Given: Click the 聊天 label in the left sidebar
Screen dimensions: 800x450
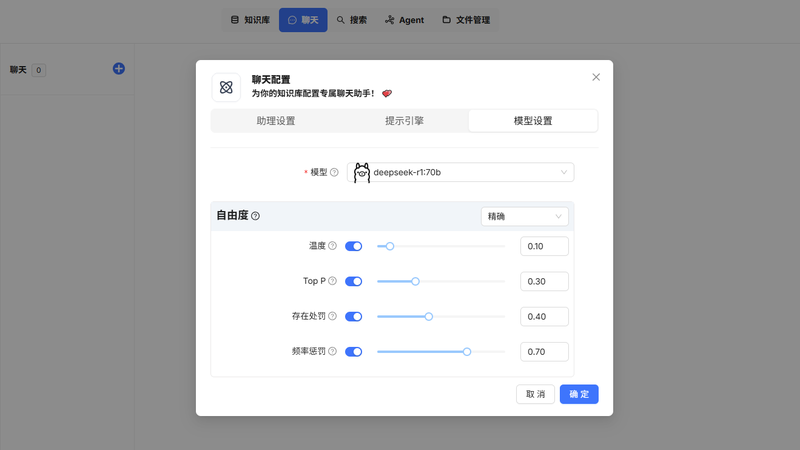Looking at the screenshot, I should tap(18, 70).
